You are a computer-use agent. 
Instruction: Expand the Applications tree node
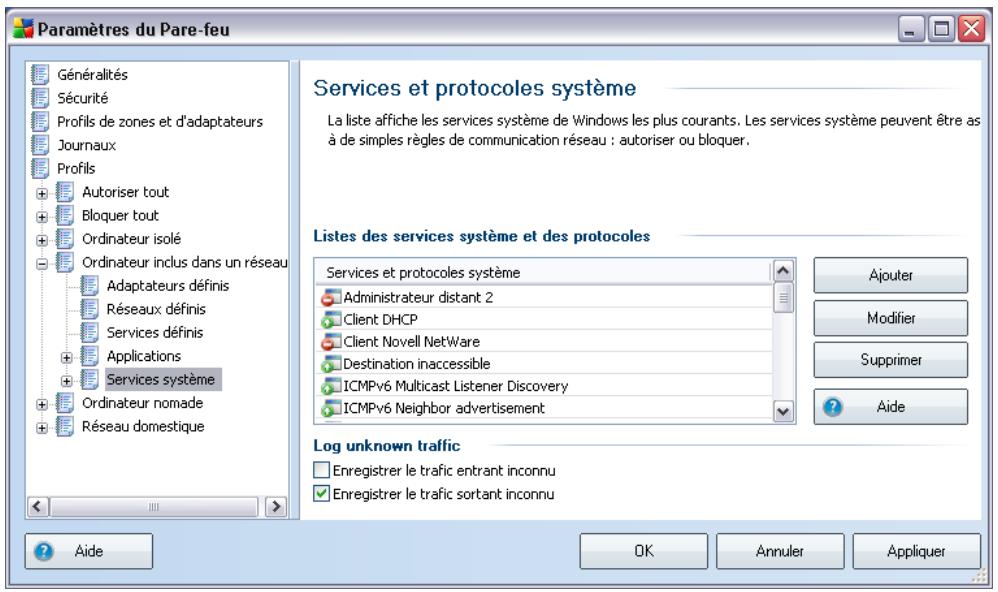click(x=67, y=358)
